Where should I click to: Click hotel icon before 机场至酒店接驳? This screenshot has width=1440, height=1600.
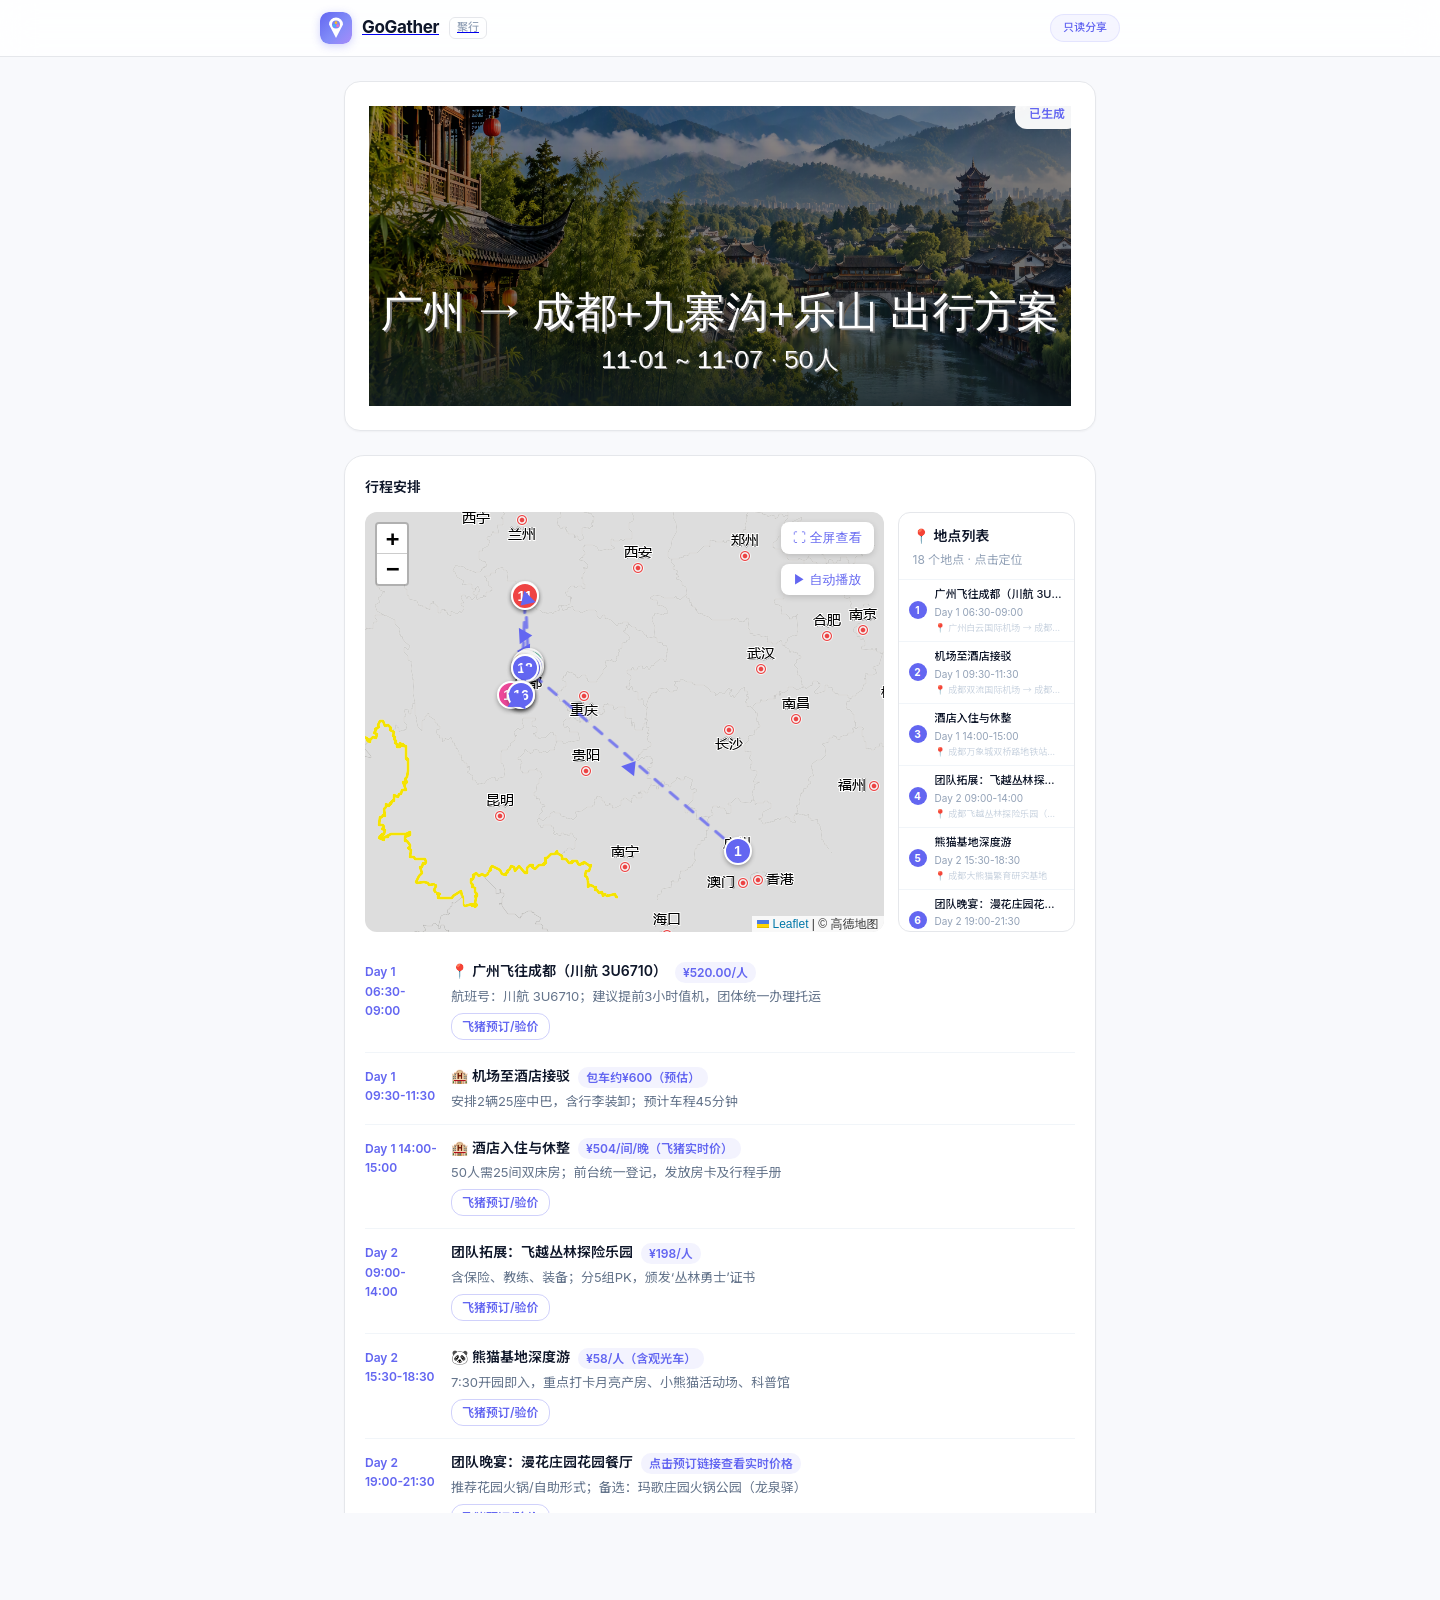[x=459, y=1077]
